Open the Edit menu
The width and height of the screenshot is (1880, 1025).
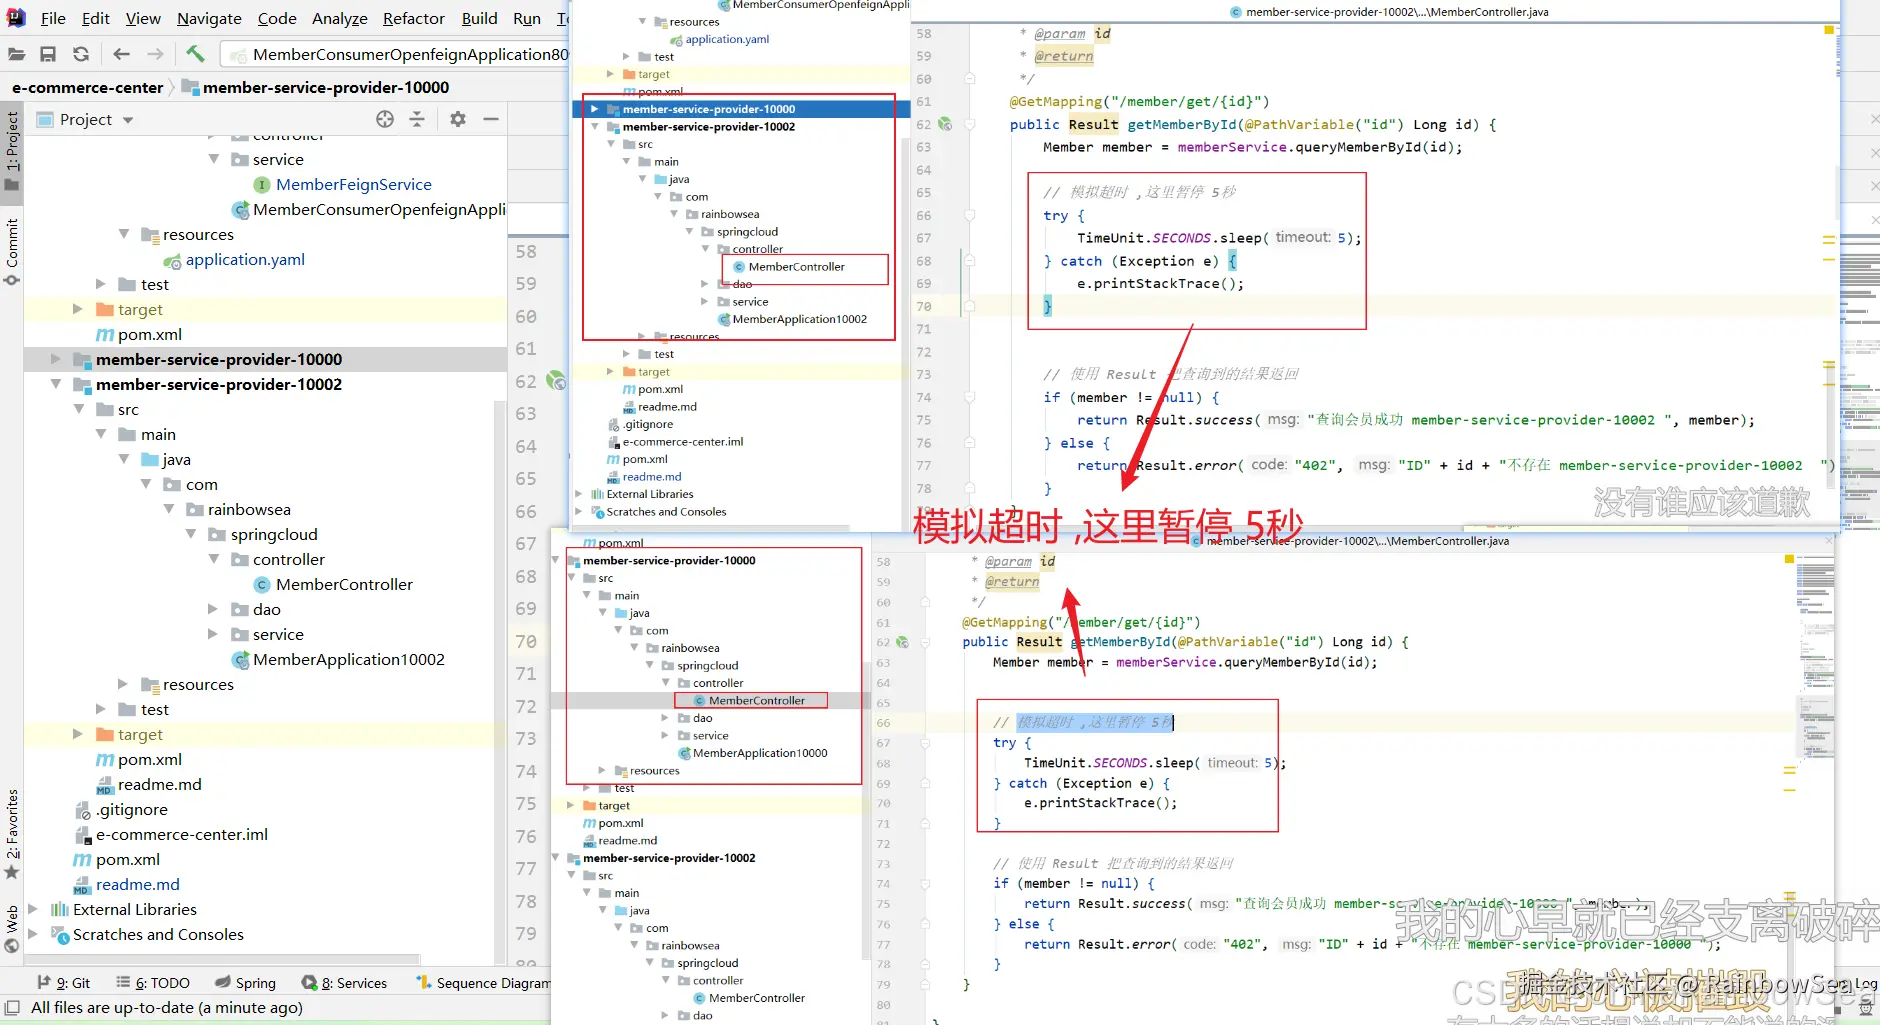point(96,18)
